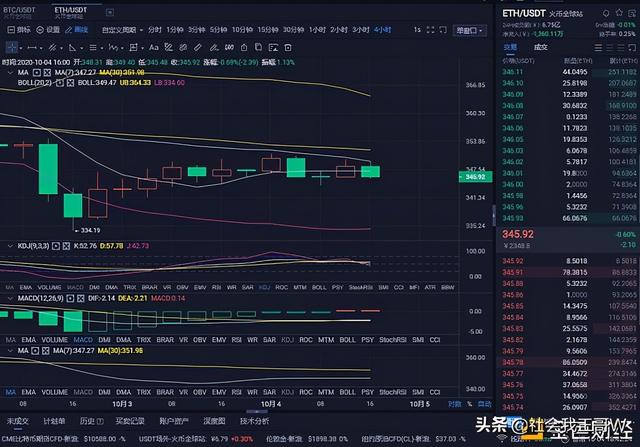640x447 pixels.
Task: Click the magnet snap drawing icon
Action: 168,48
